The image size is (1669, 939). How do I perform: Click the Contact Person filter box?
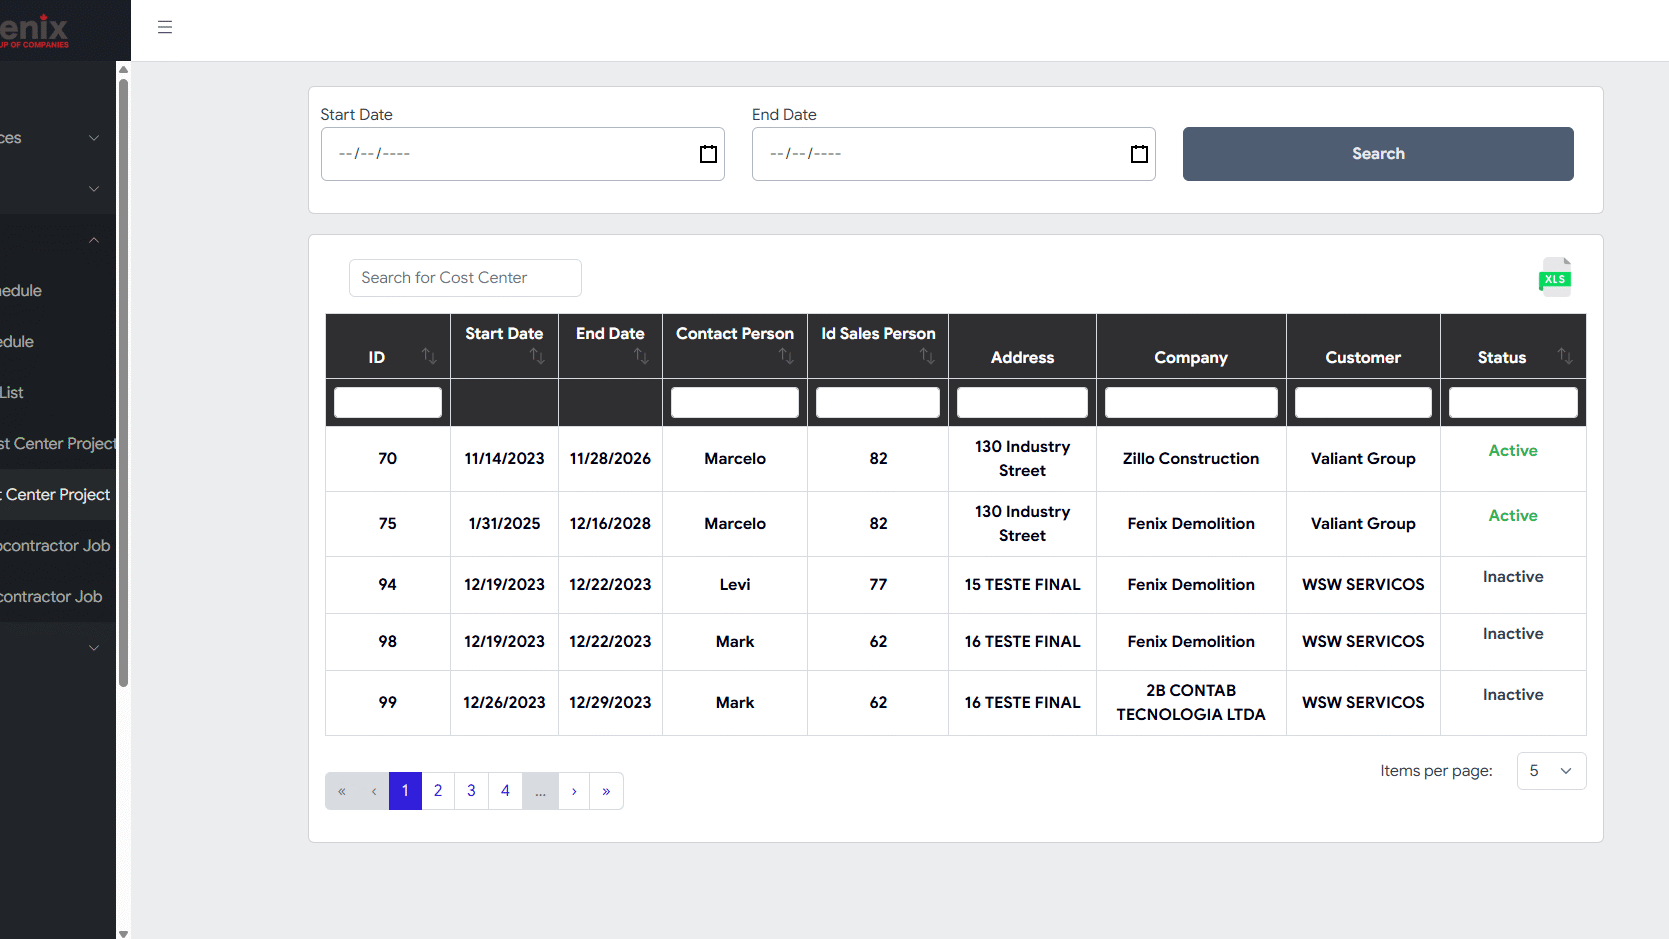coord(735,402)
